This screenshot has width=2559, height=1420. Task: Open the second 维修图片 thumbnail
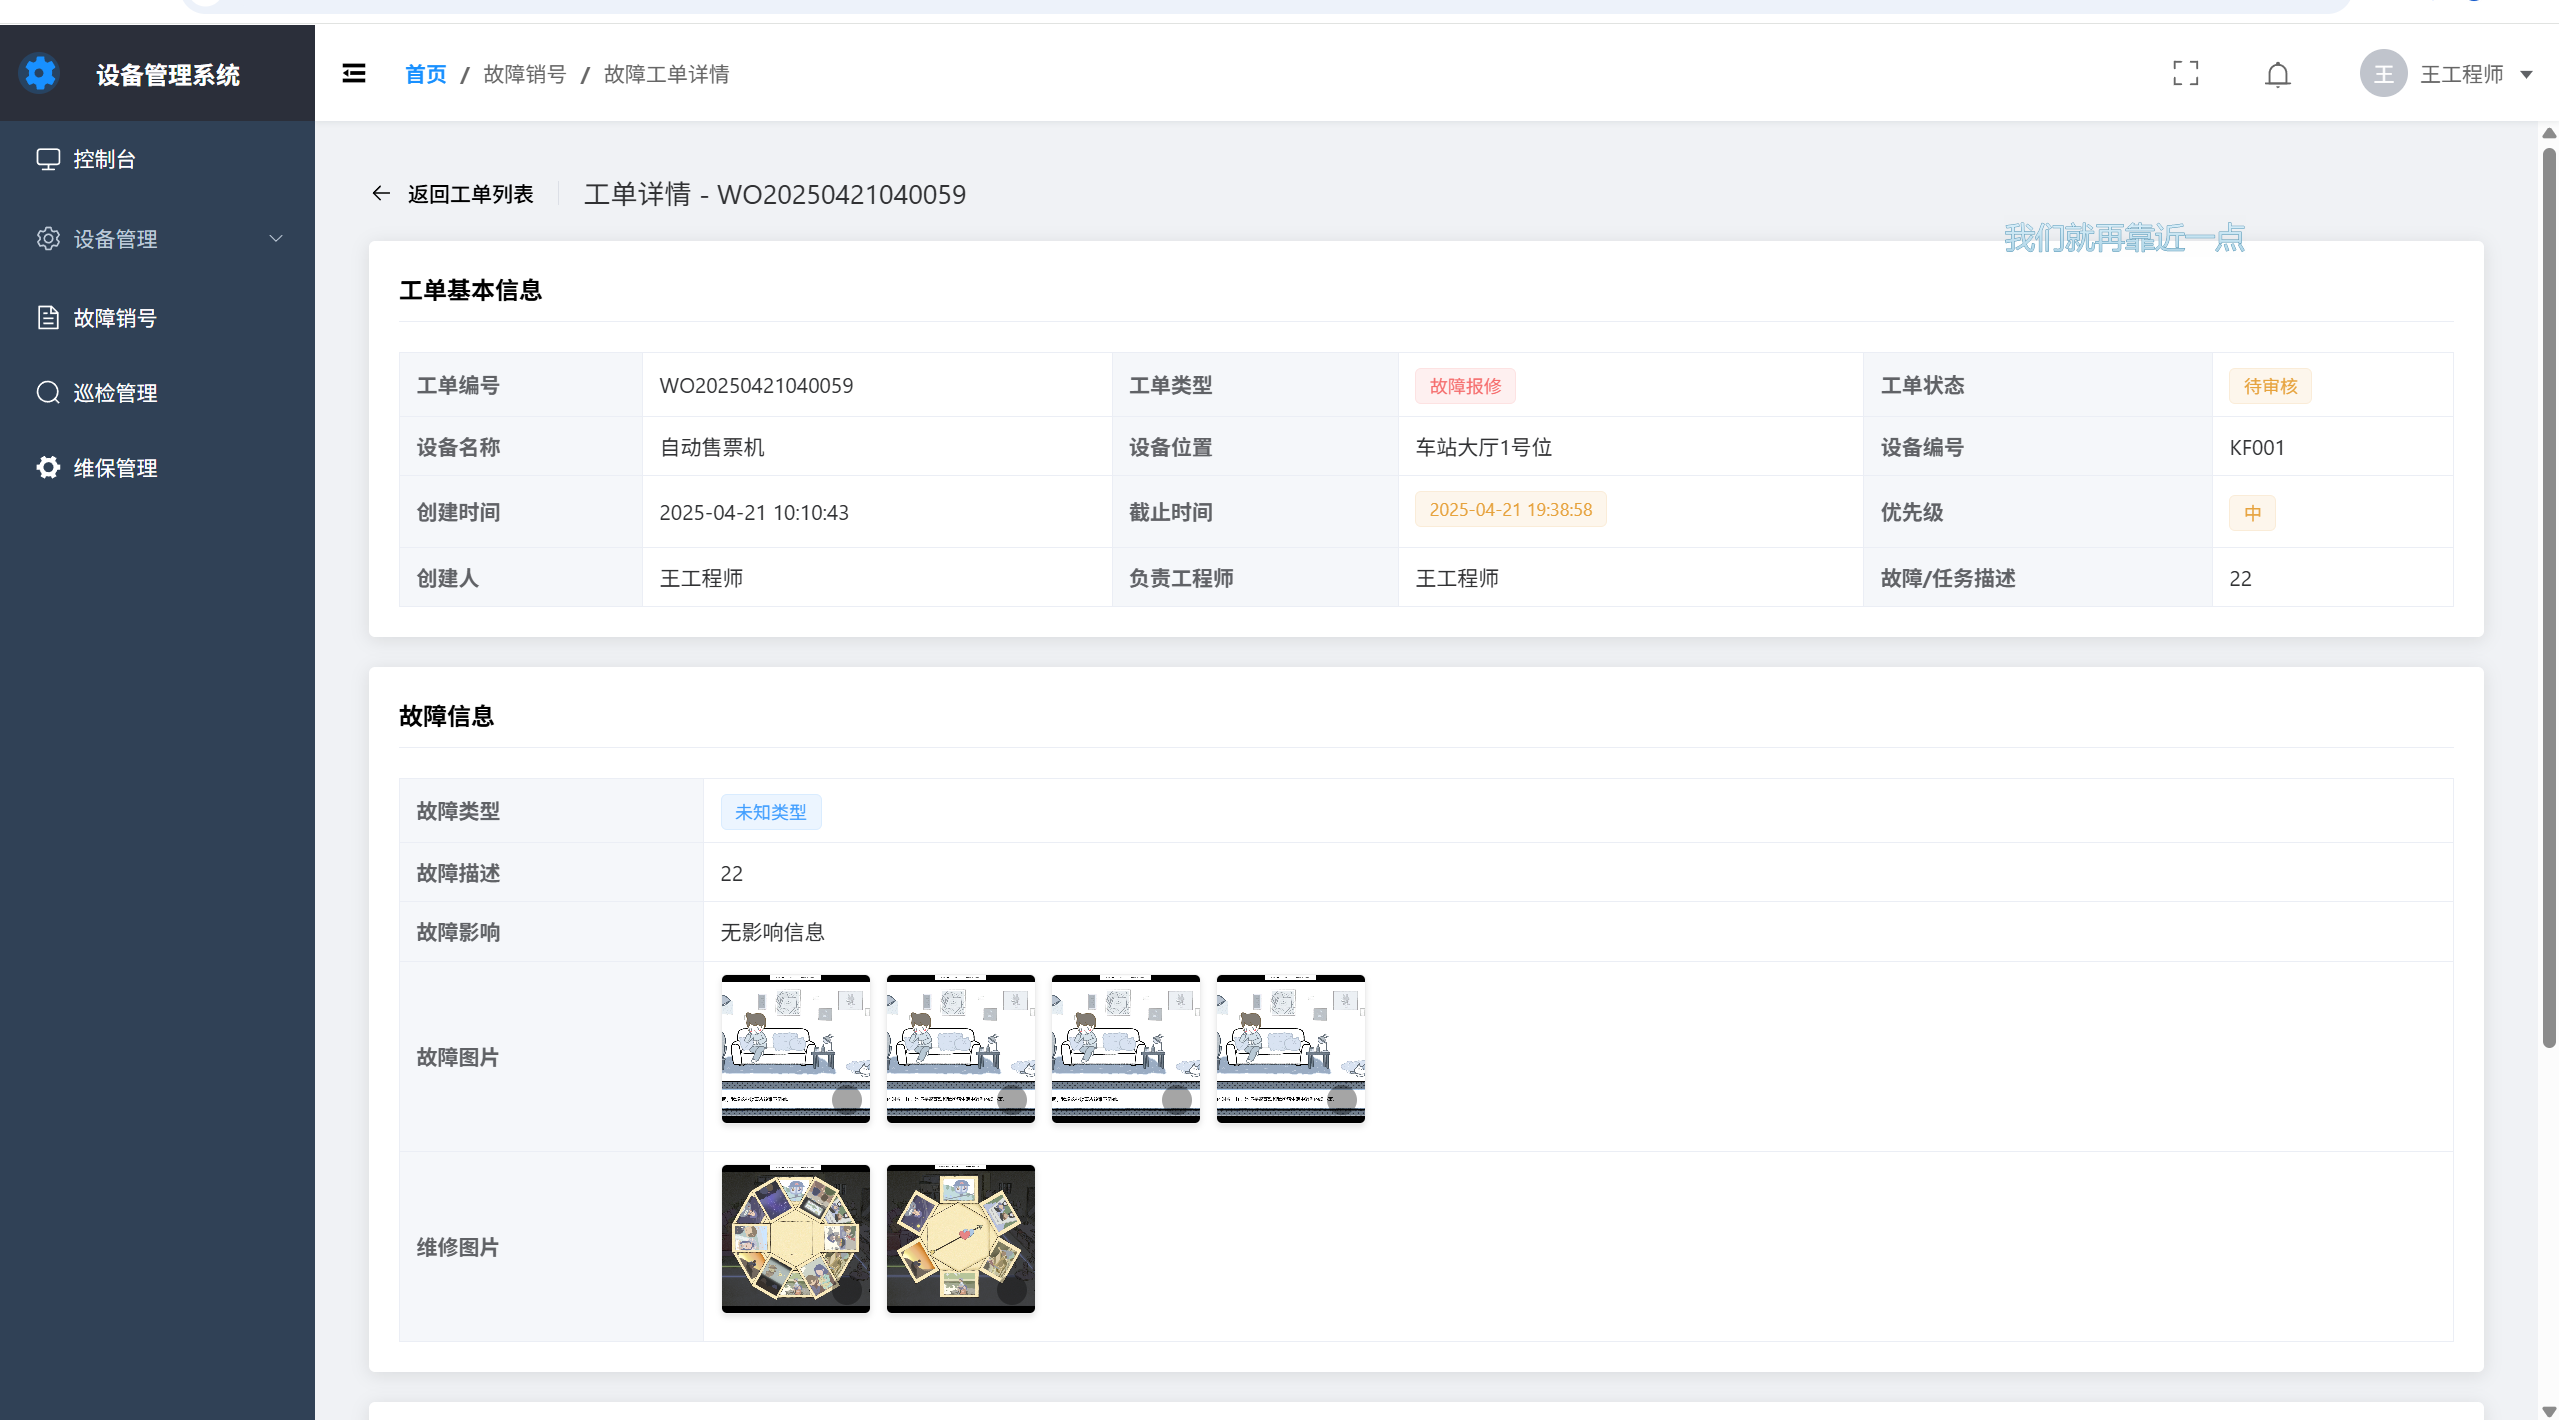point(960,1239)
